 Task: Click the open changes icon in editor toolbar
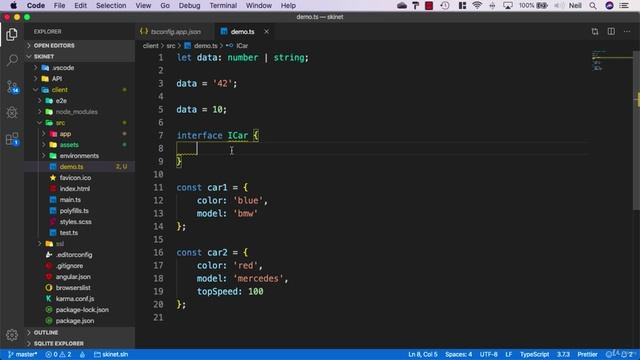(595, 31)
